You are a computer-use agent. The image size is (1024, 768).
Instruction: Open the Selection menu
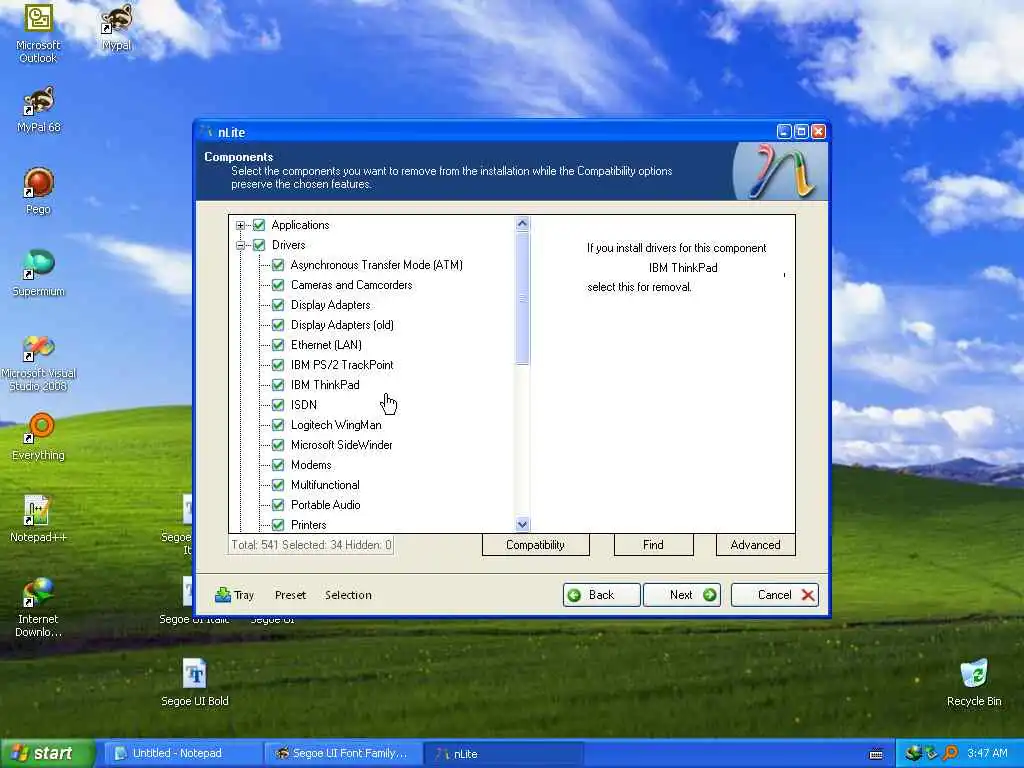[x=348, y=595]
